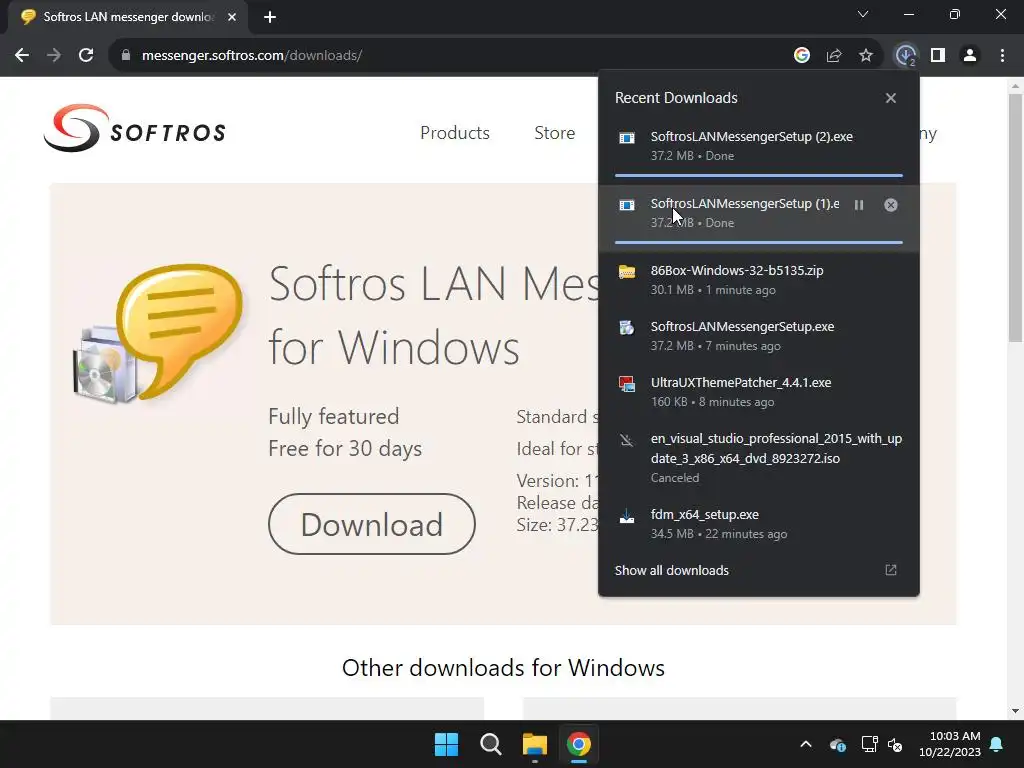
Task: Open the notifications bell in the taskbar
Action: pos(997,744)
